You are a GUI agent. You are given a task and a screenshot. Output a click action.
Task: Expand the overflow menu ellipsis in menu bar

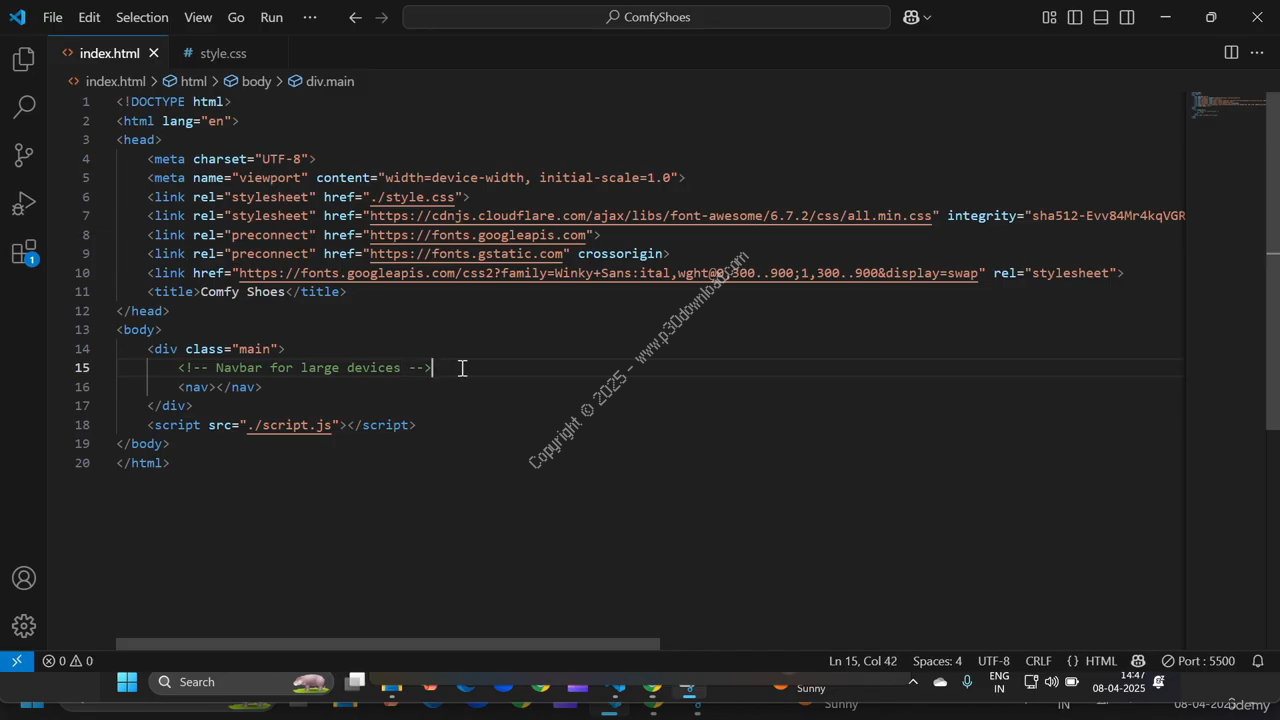310,17
